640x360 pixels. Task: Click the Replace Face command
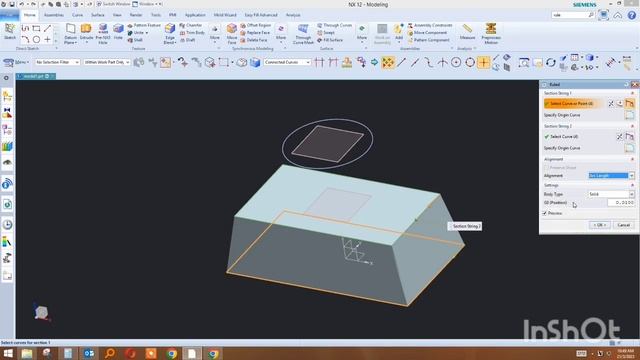point(255,33)
